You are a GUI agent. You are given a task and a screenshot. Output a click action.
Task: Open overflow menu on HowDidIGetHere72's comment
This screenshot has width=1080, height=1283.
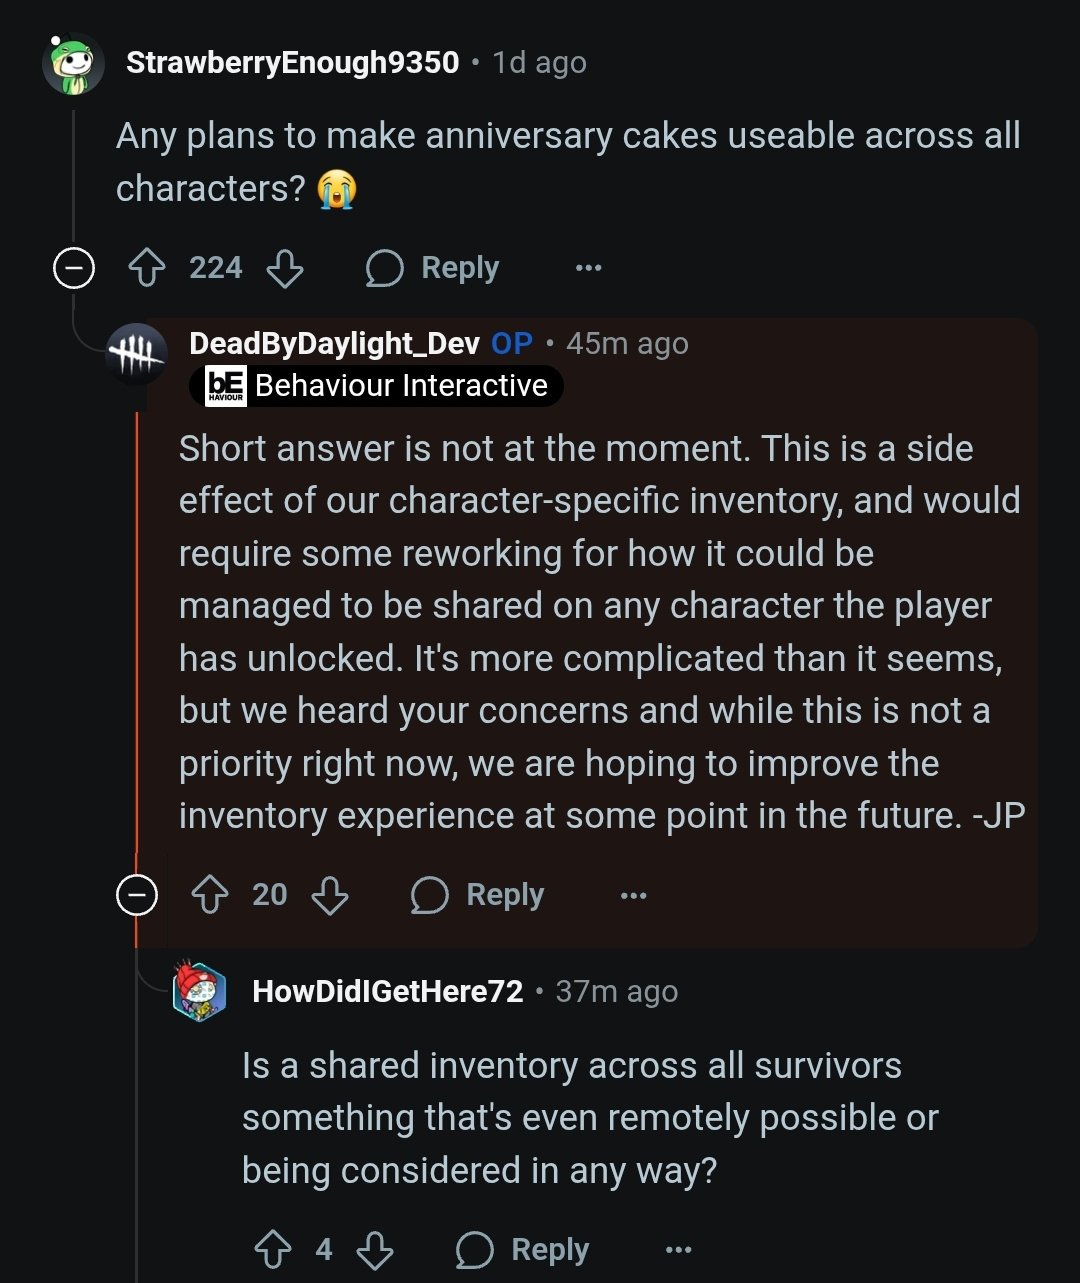point(679,1248)
